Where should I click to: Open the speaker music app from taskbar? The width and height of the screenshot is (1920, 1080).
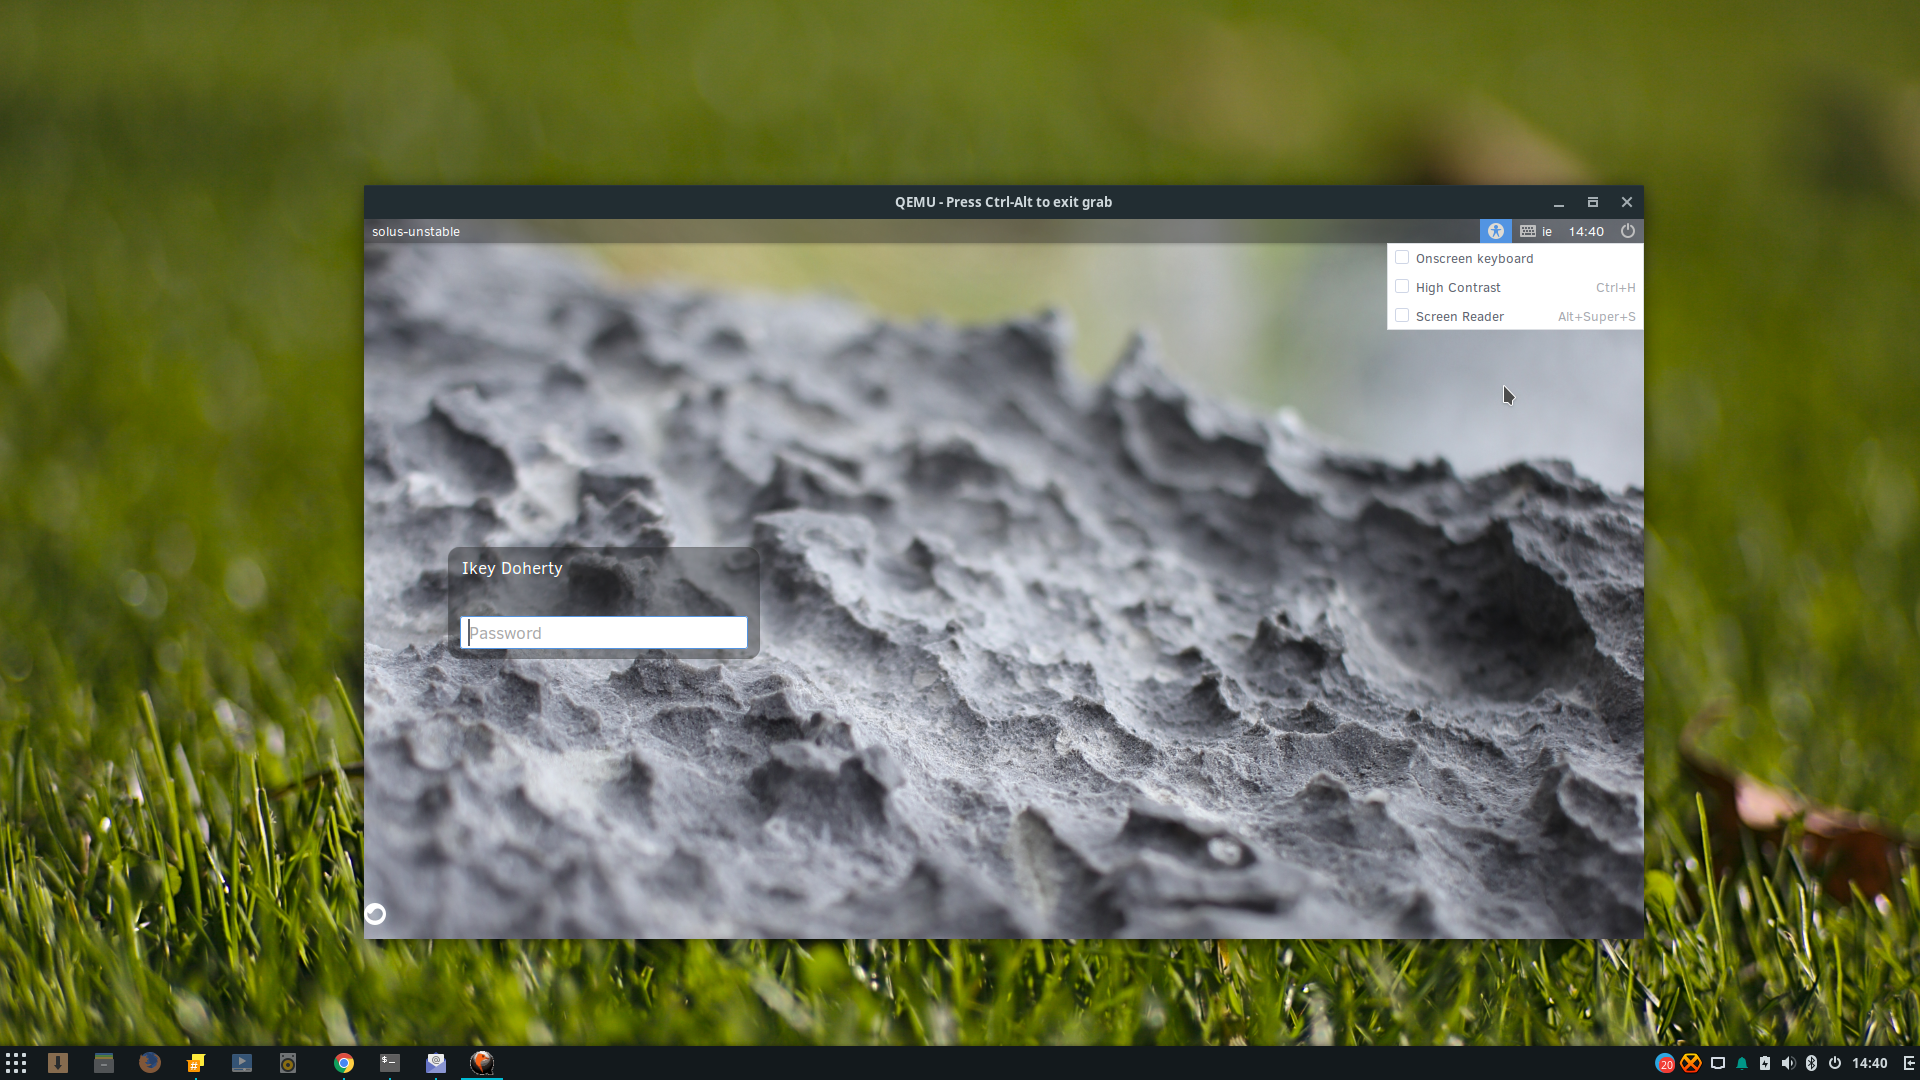[288, 1063]
